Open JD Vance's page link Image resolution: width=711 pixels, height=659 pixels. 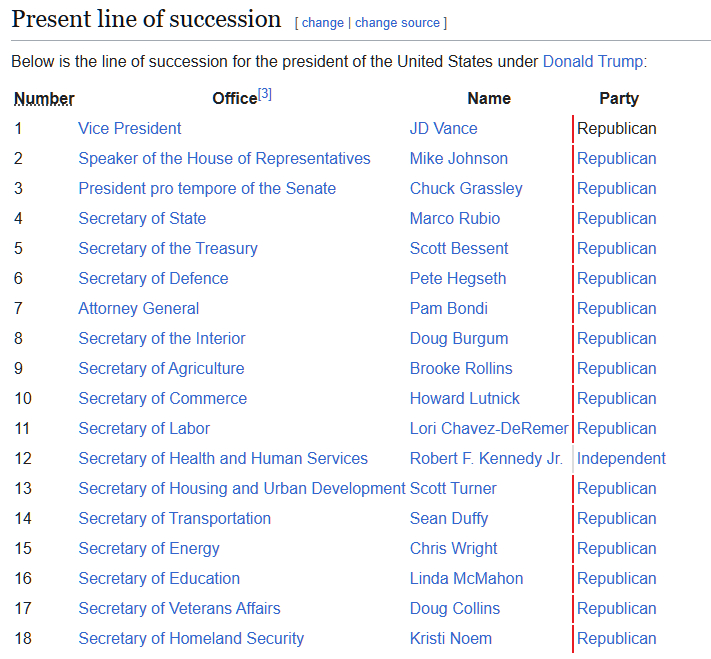tap(443, 128)
